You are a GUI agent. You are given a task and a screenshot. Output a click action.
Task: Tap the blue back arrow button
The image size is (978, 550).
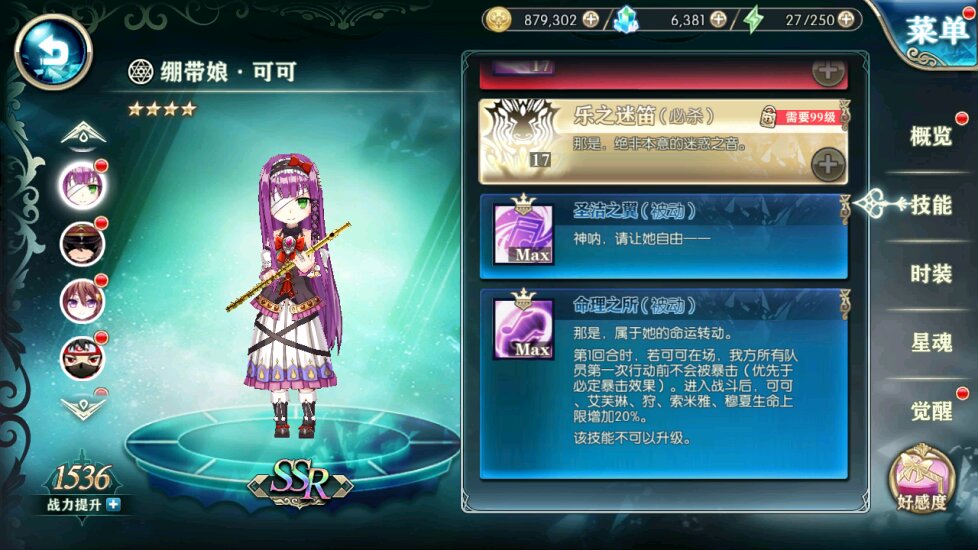[54, 52]
